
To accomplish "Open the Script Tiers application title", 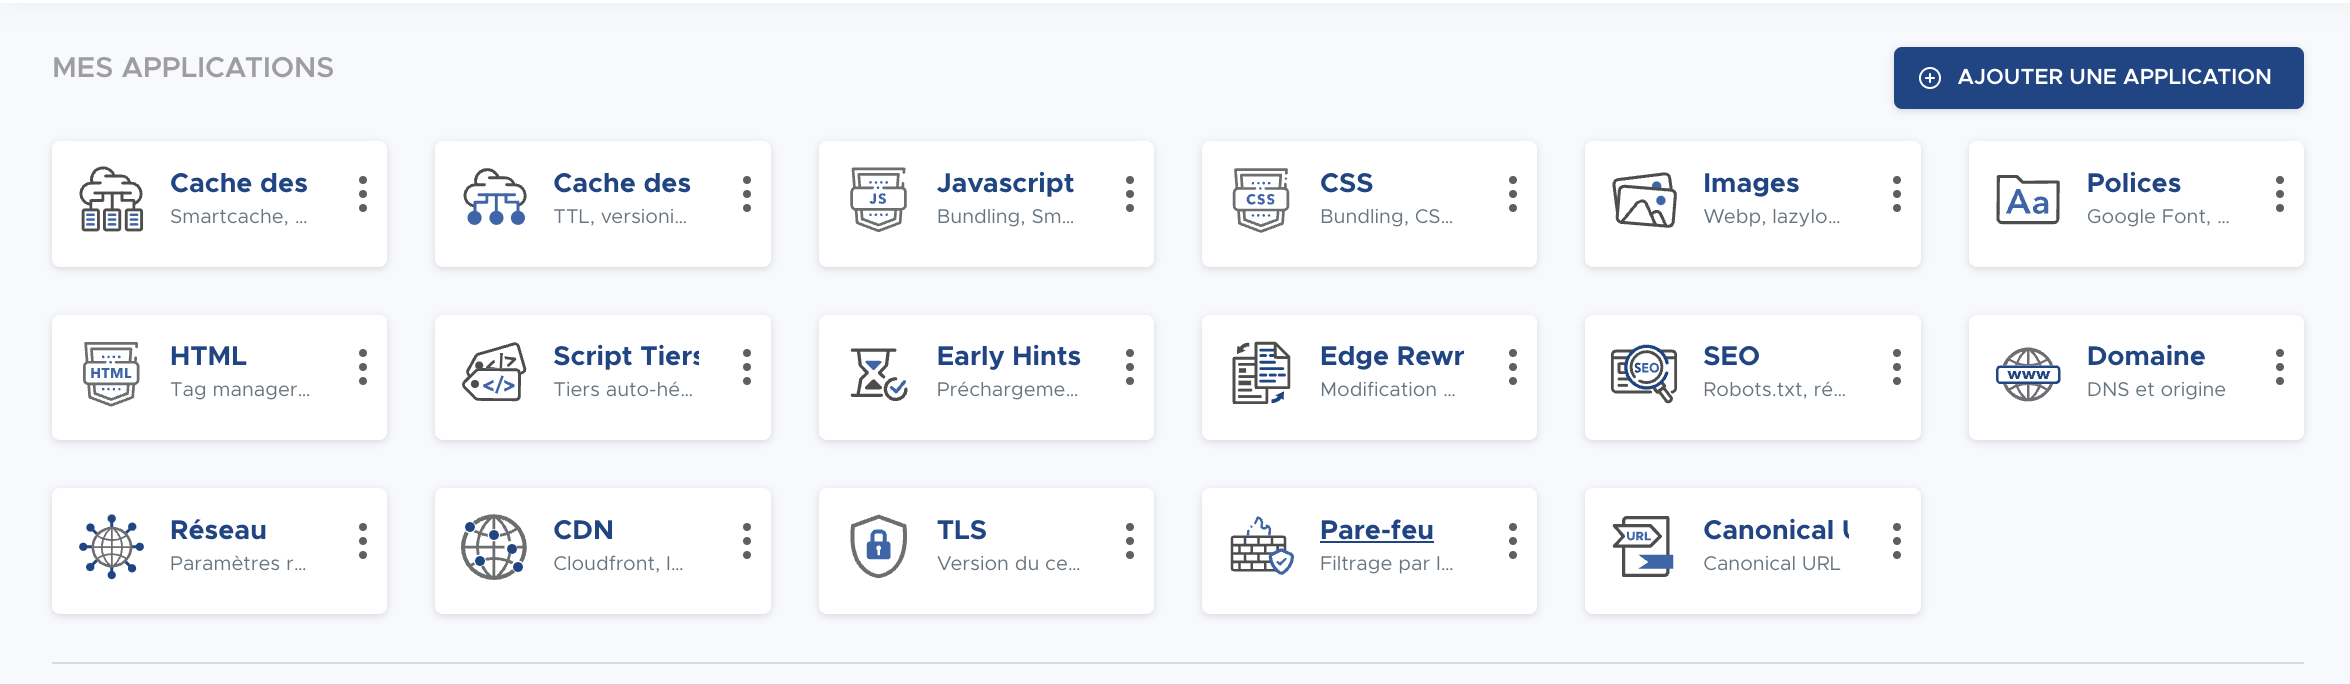I will (626, 356).
